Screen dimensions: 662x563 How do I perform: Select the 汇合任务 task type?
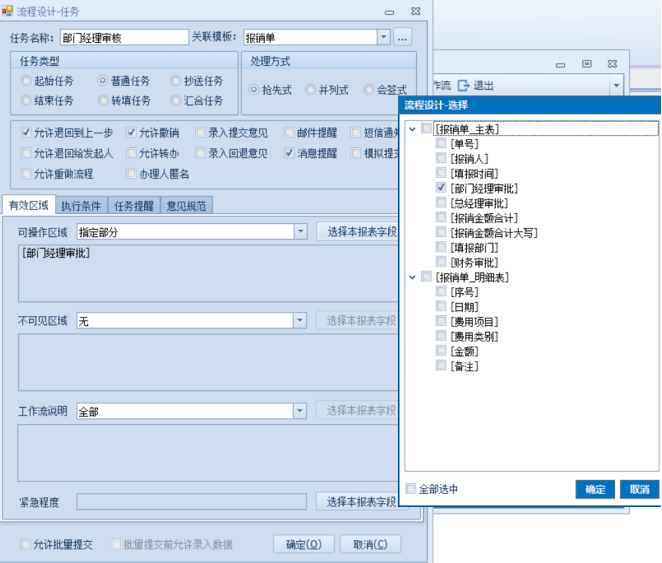[176, 100]
